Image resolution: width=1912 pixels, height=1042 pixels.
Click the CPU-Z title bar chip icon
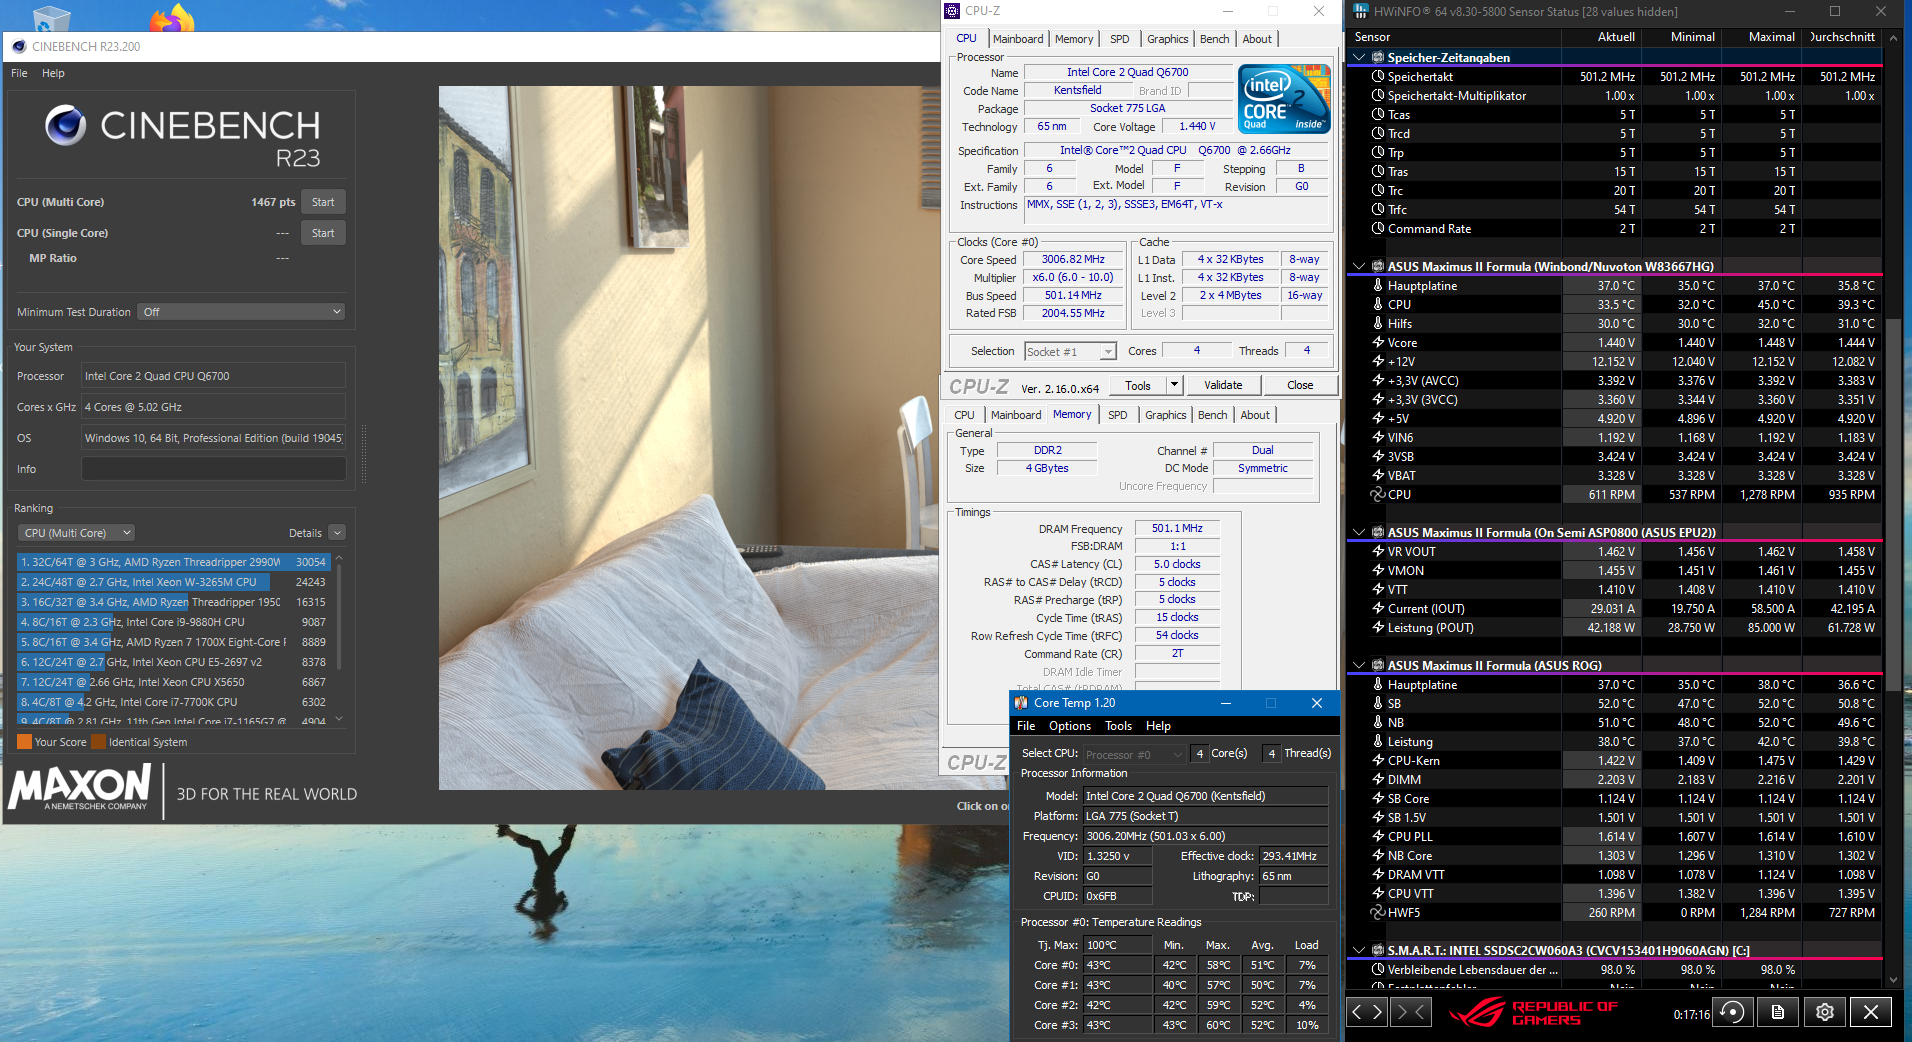(x=952, y=11)
